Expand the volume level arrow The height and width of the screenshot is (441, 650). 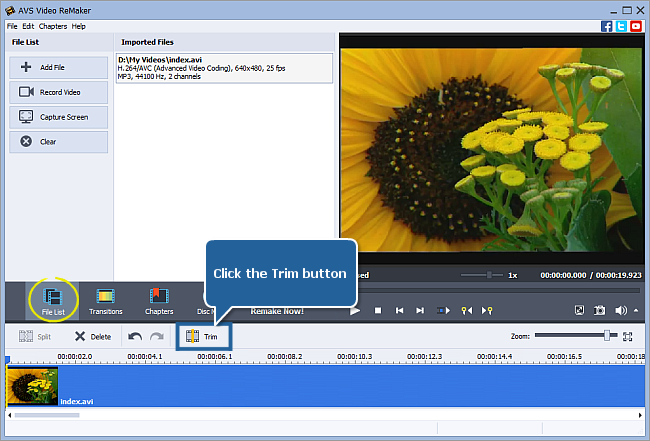(x=636, y=310)
